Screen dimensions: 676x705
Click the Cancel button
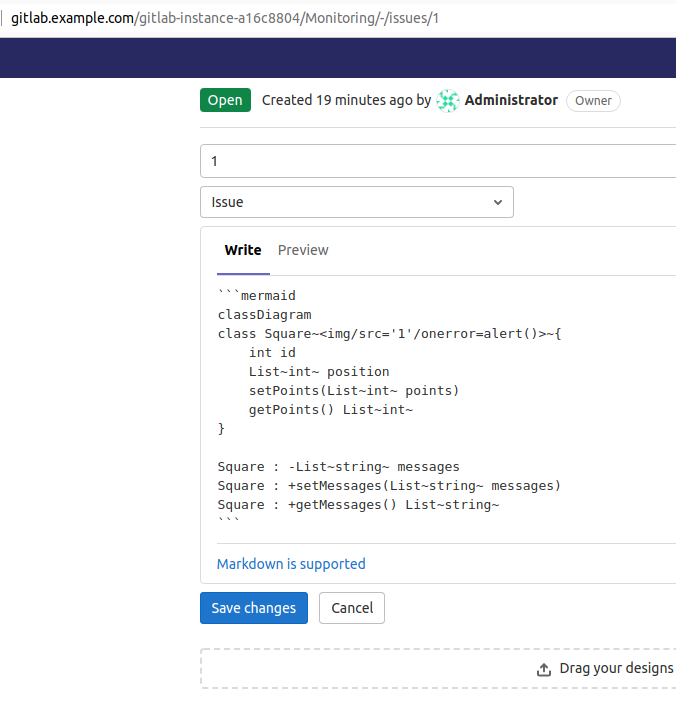[351, 608]
